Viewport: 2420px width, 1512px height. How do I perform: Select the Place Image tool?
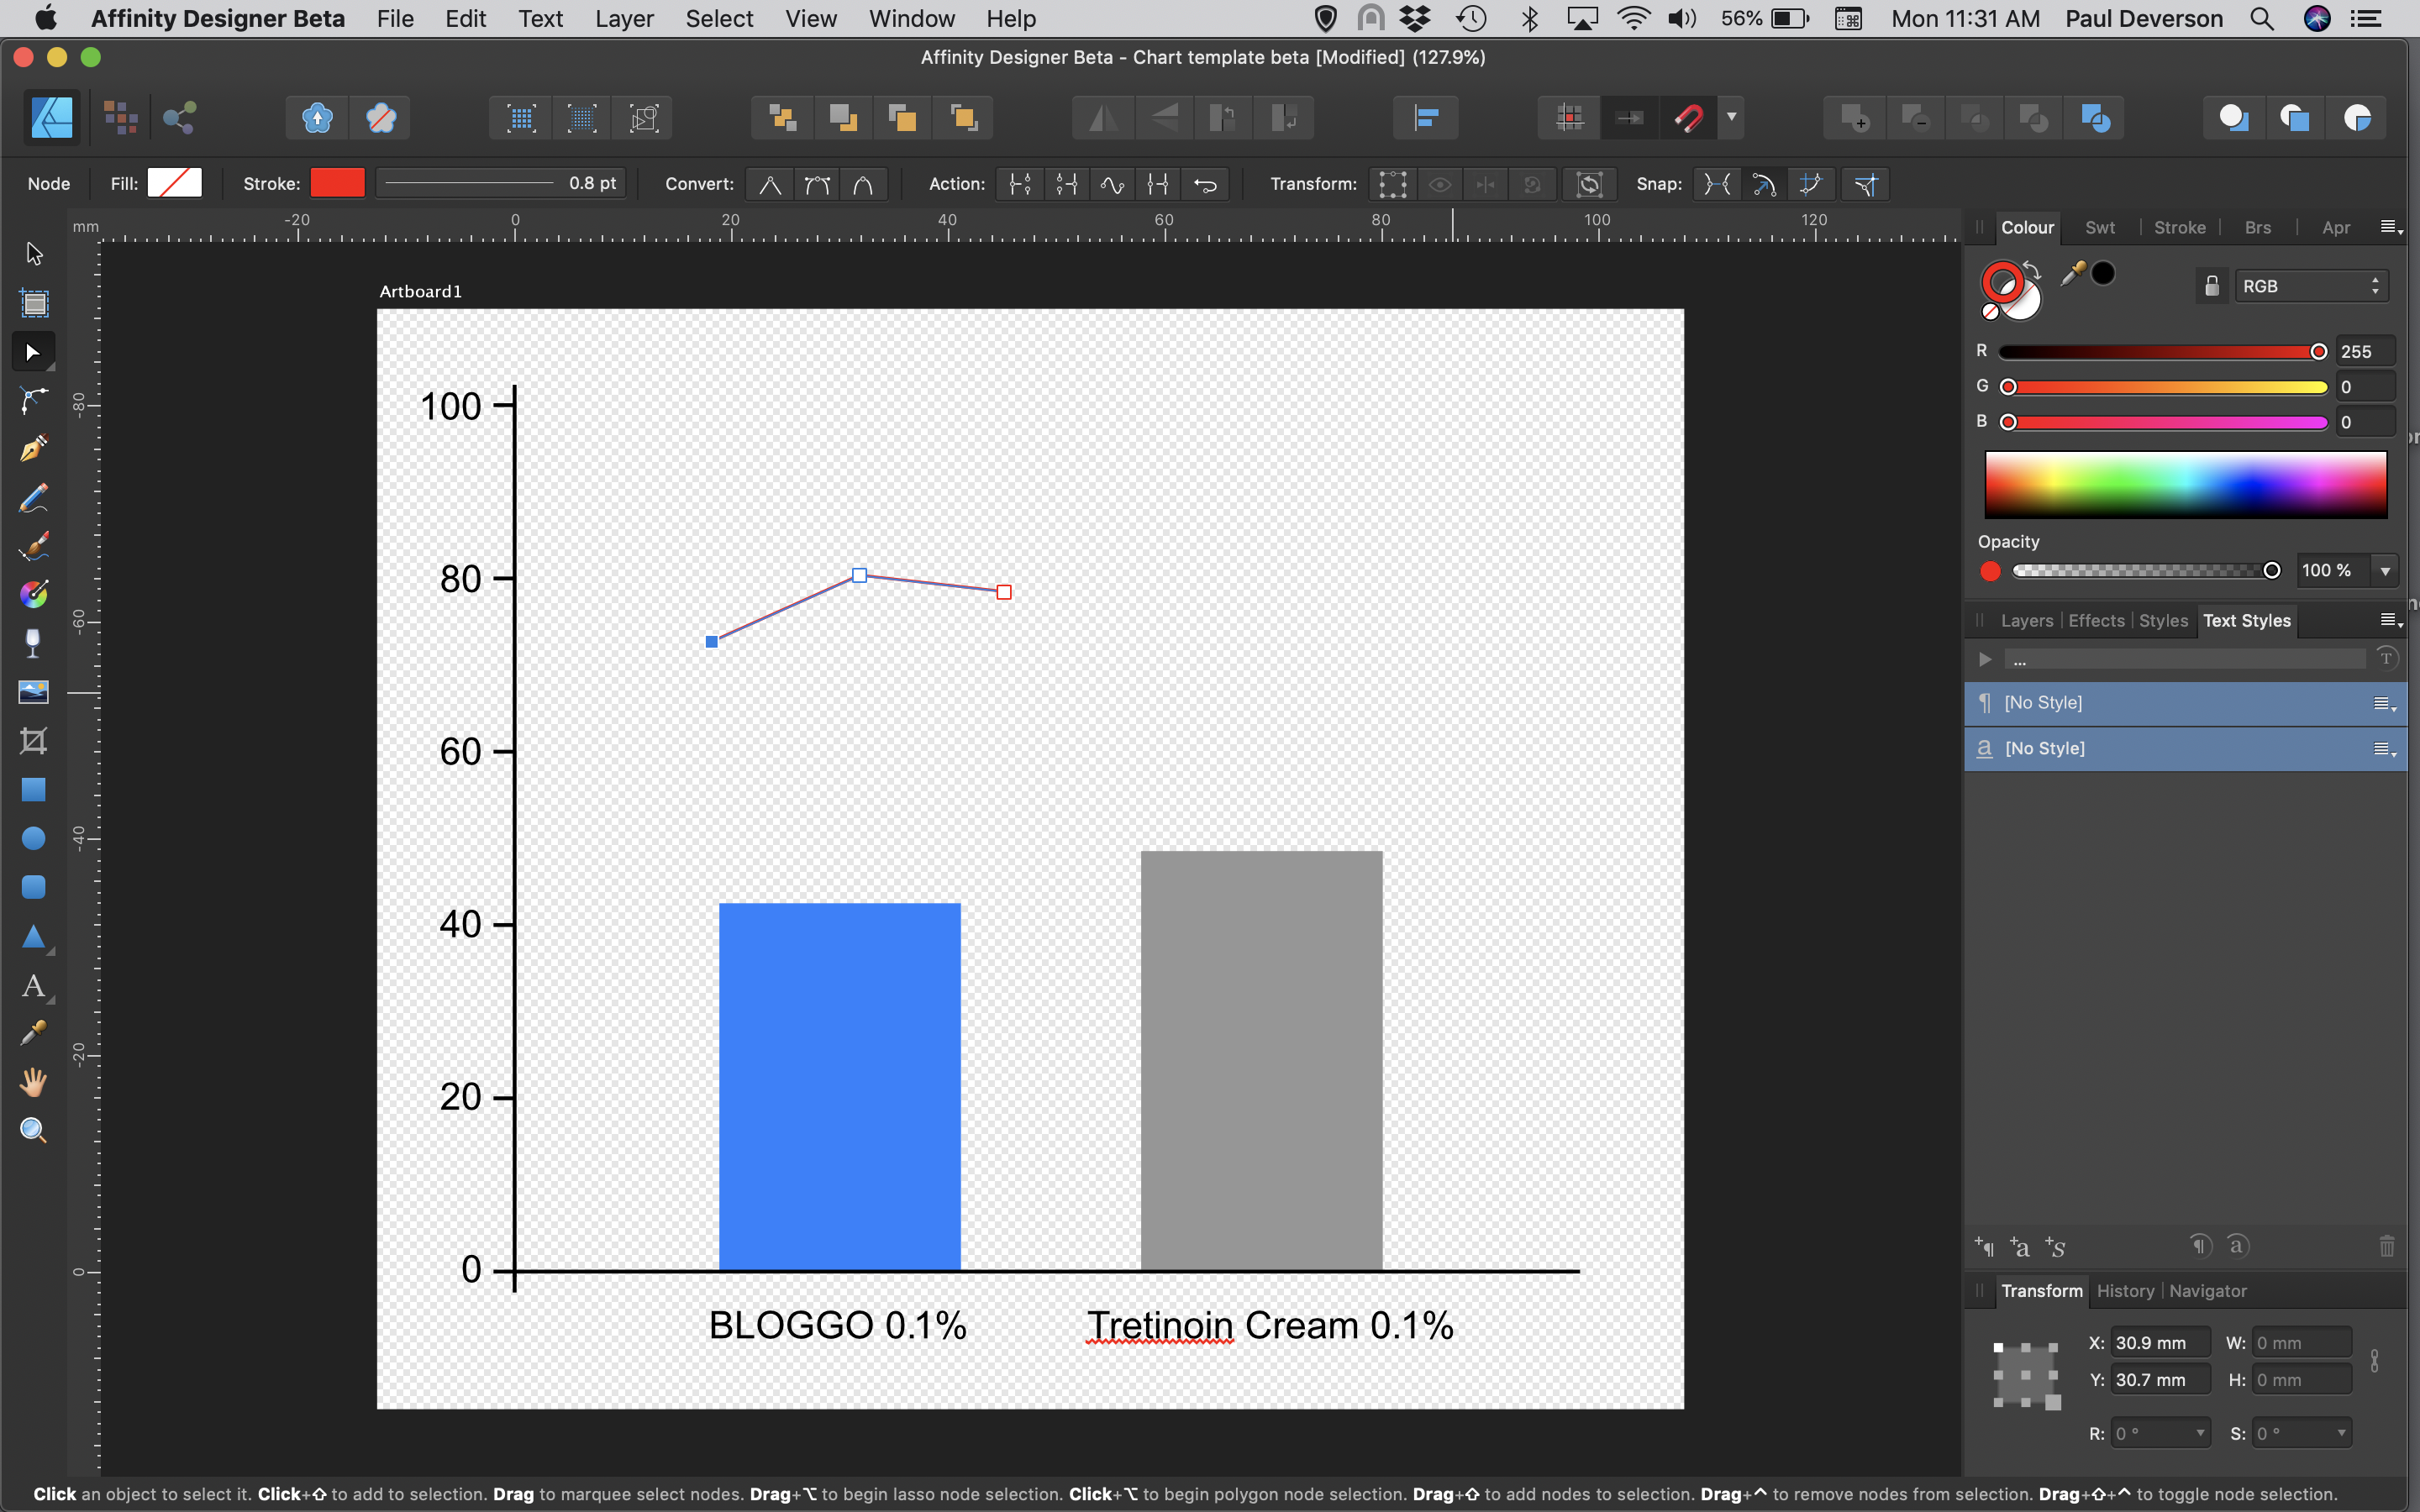pos(34,692)
